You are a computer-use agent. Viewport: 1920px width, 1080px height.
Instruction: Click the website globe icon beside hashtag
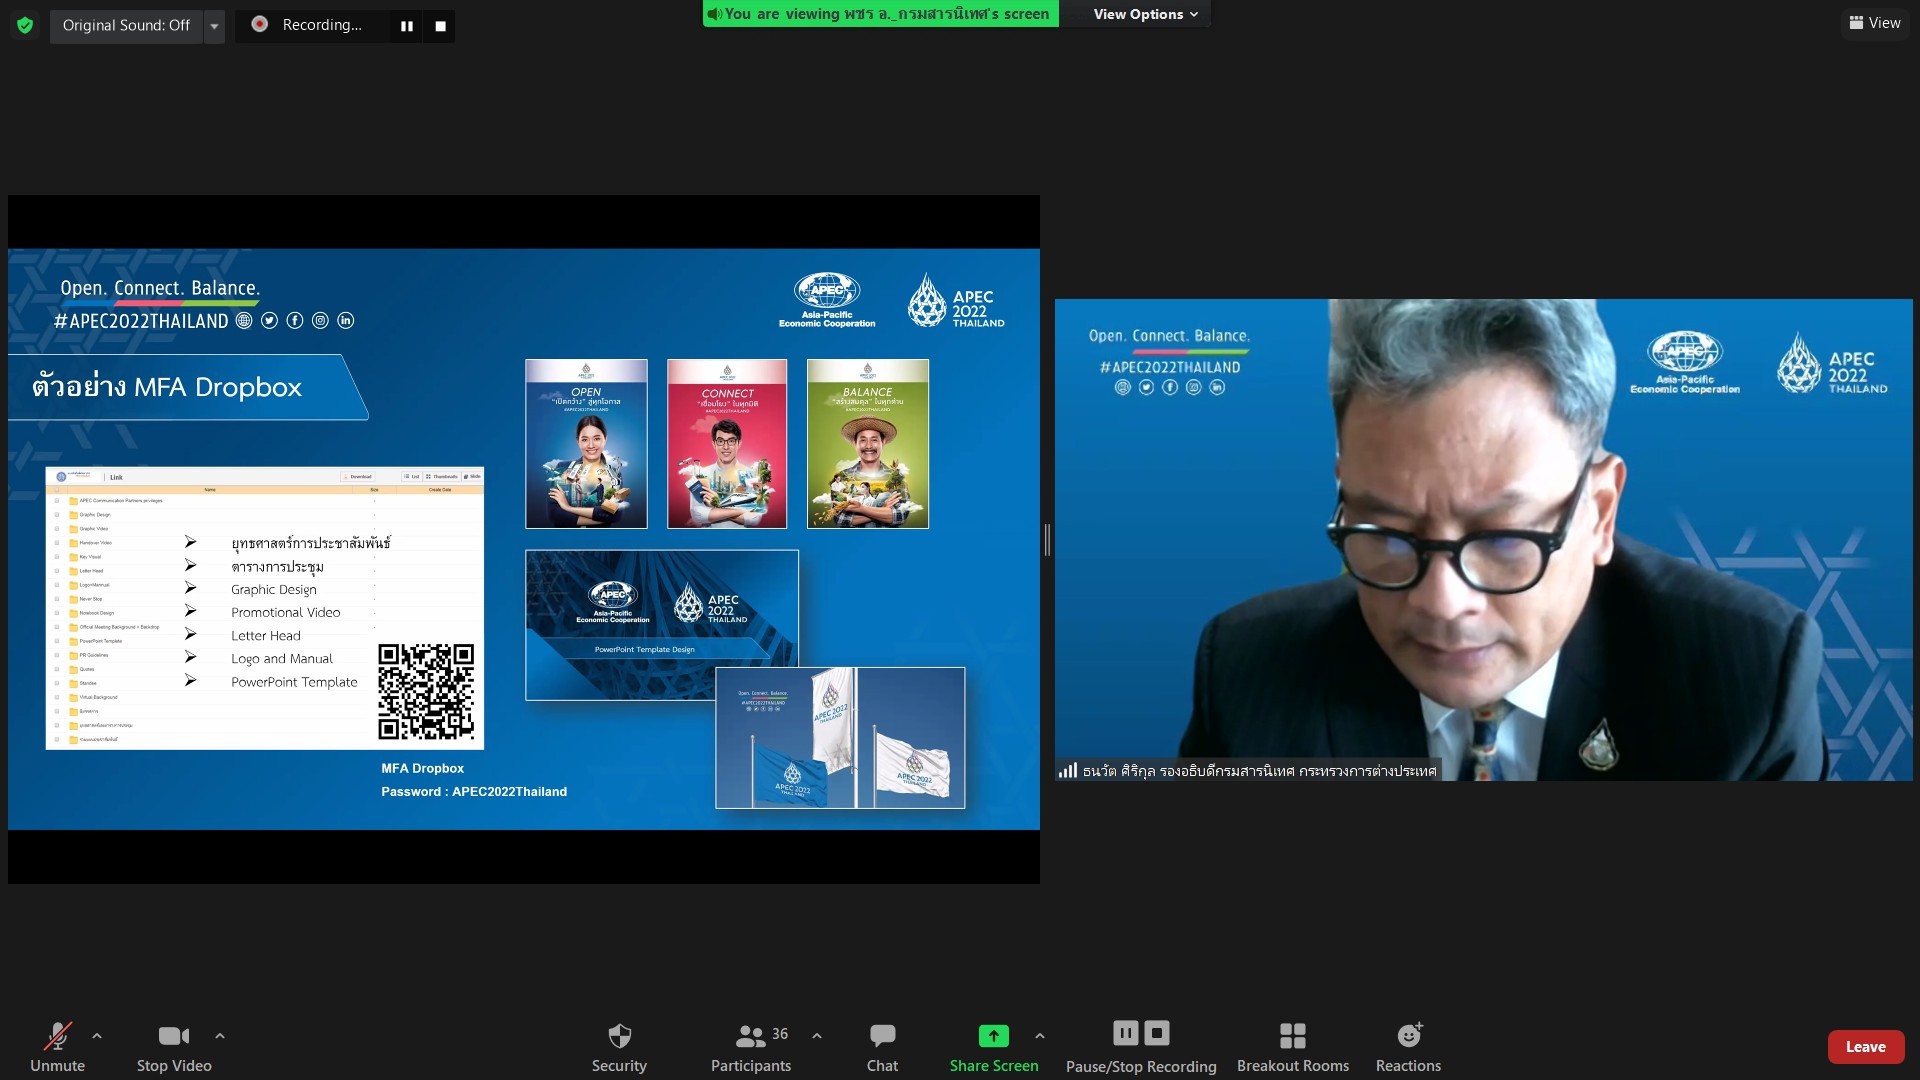pos(244,320)
